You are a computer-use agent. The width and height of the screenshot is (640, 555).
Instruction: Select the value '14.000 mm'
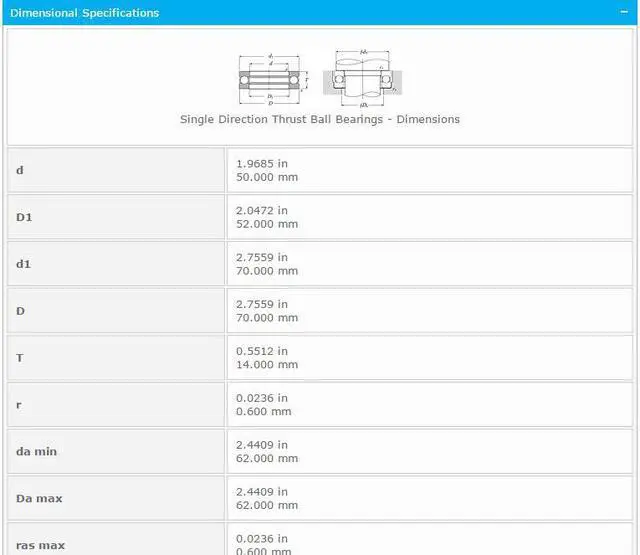[267, 365]
